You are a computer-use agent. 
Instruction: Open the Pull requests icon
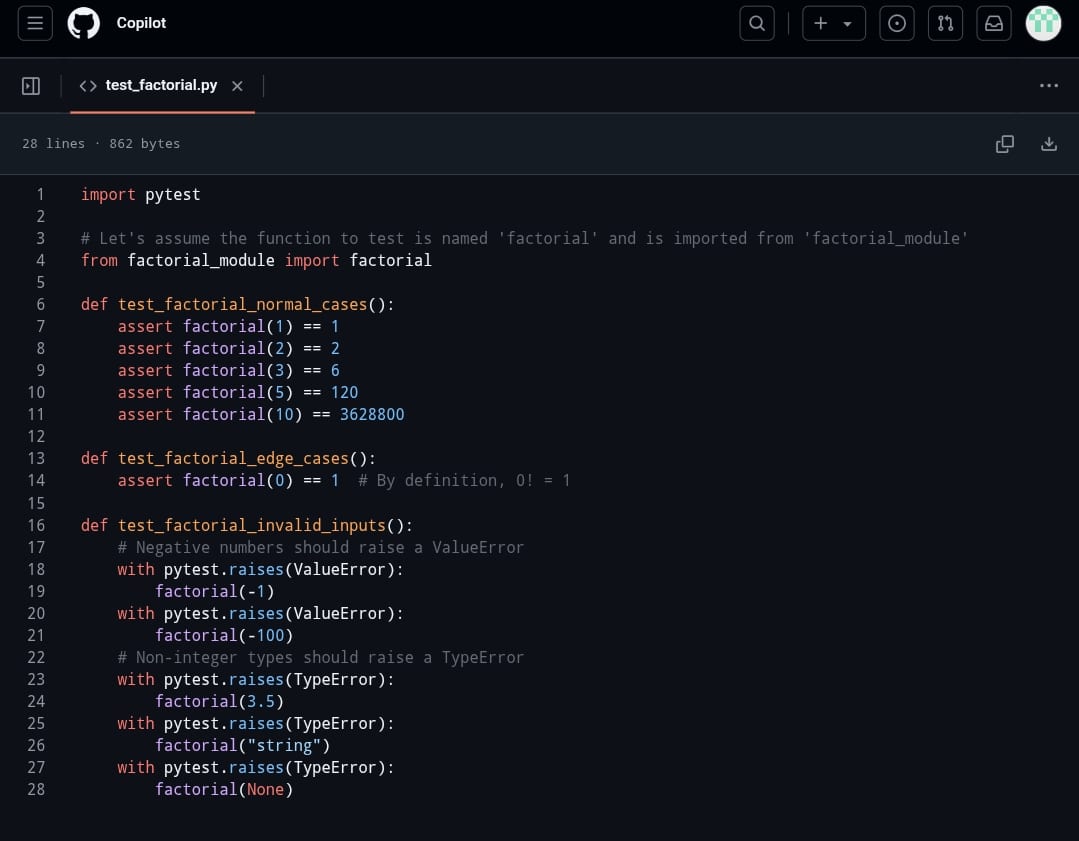(946, 23)
